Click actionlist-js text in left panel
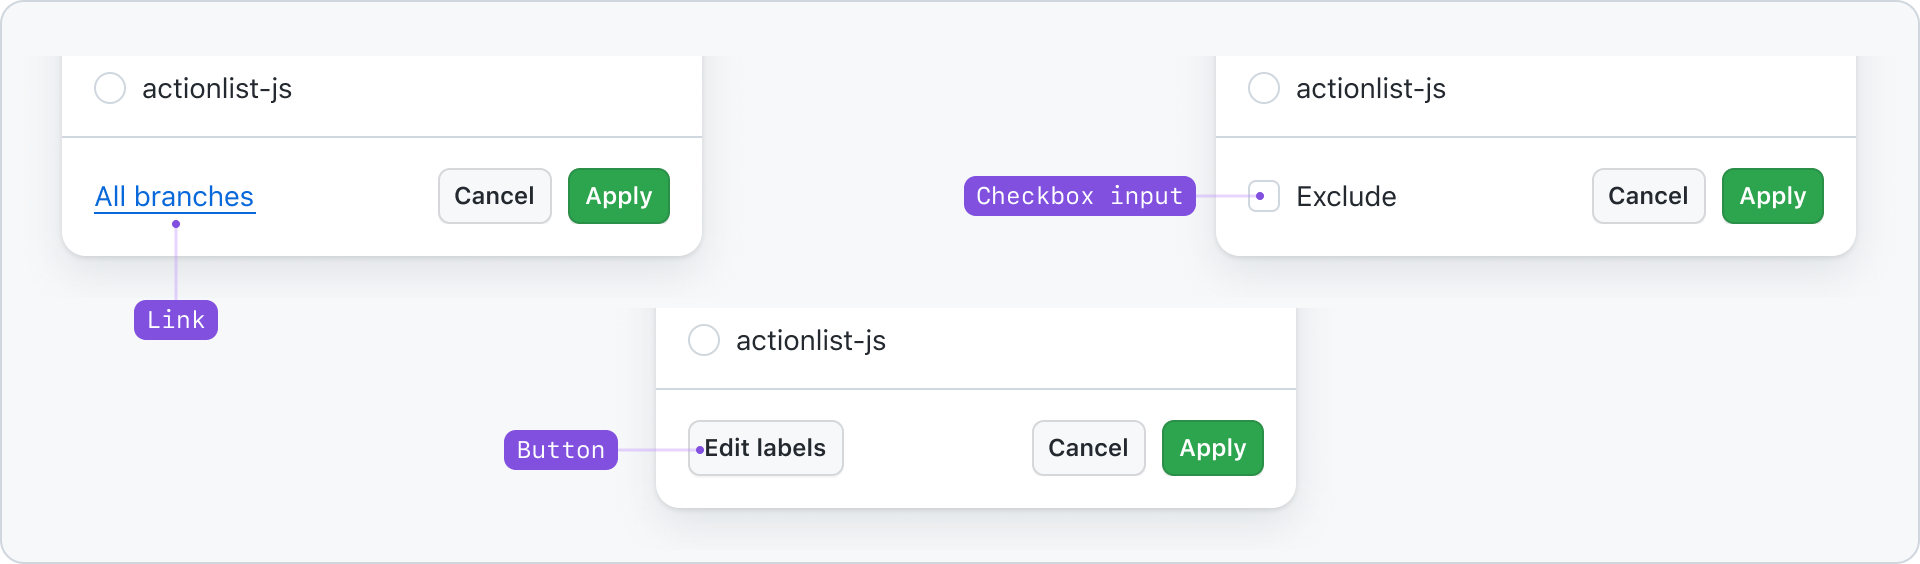The width and height of the screenshot is (1920, 564). click(217, 88)
